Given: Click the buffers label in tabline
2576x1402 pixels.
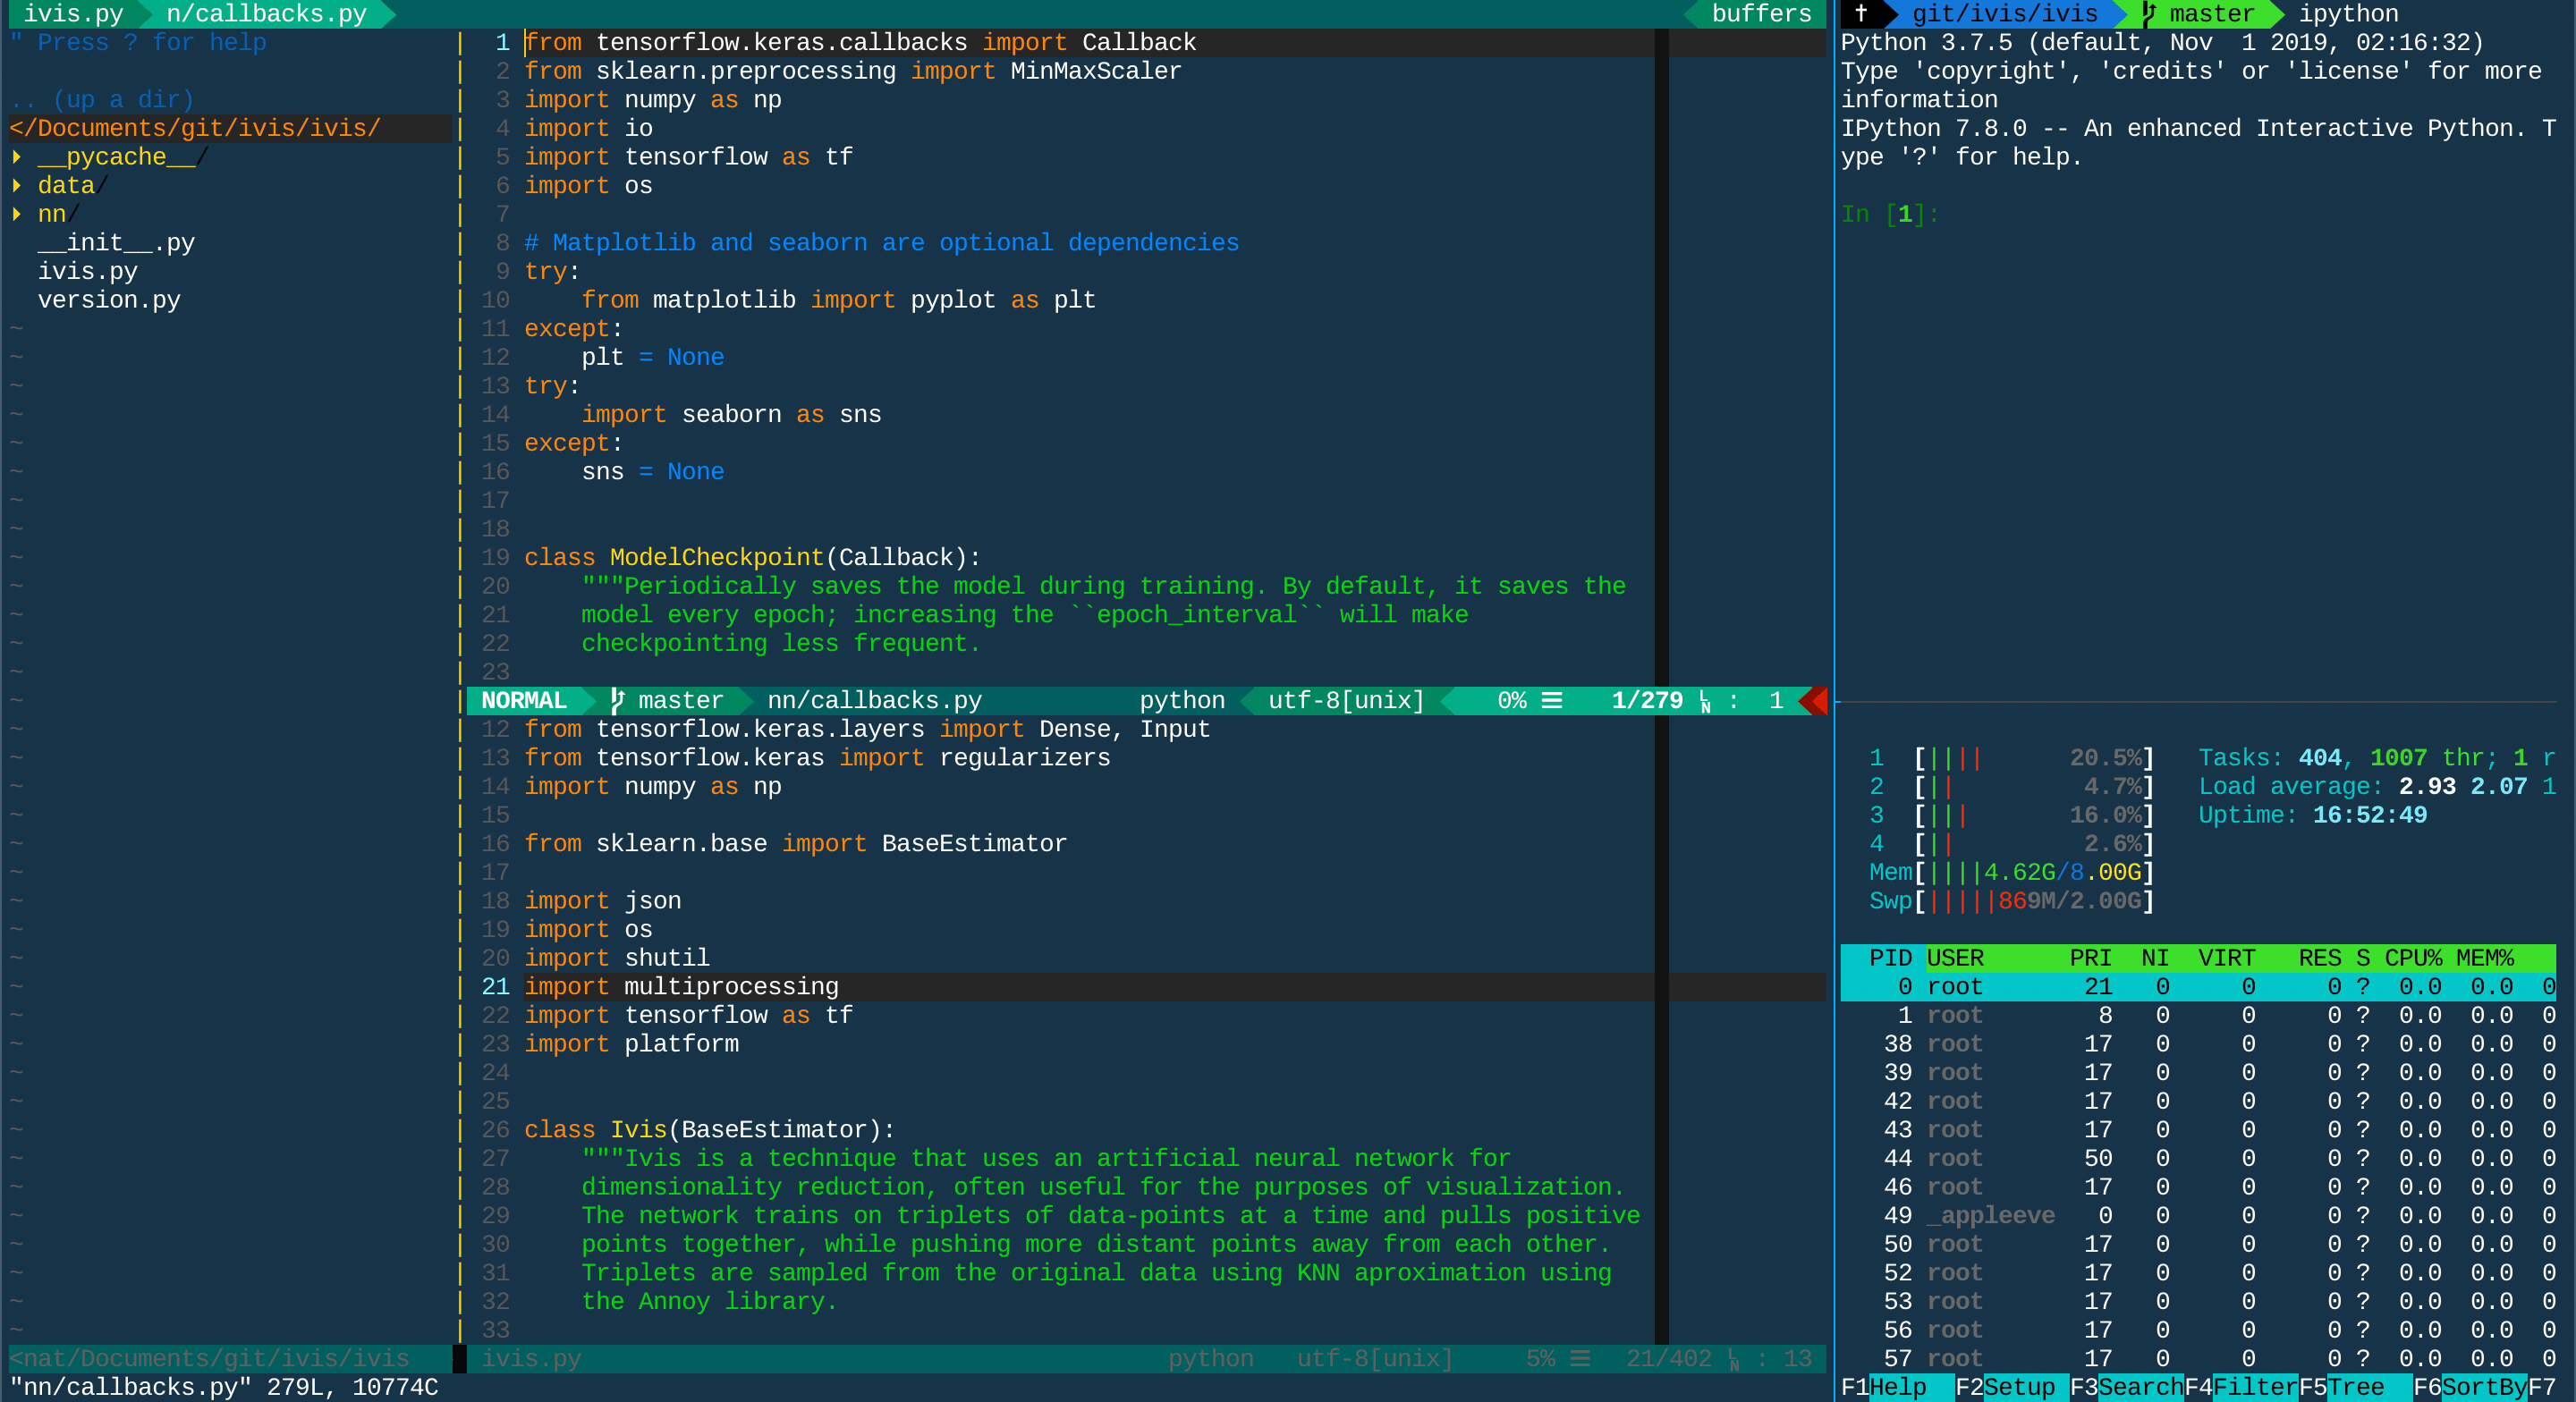Looking at the screenshot, I should pos(1761,14).
